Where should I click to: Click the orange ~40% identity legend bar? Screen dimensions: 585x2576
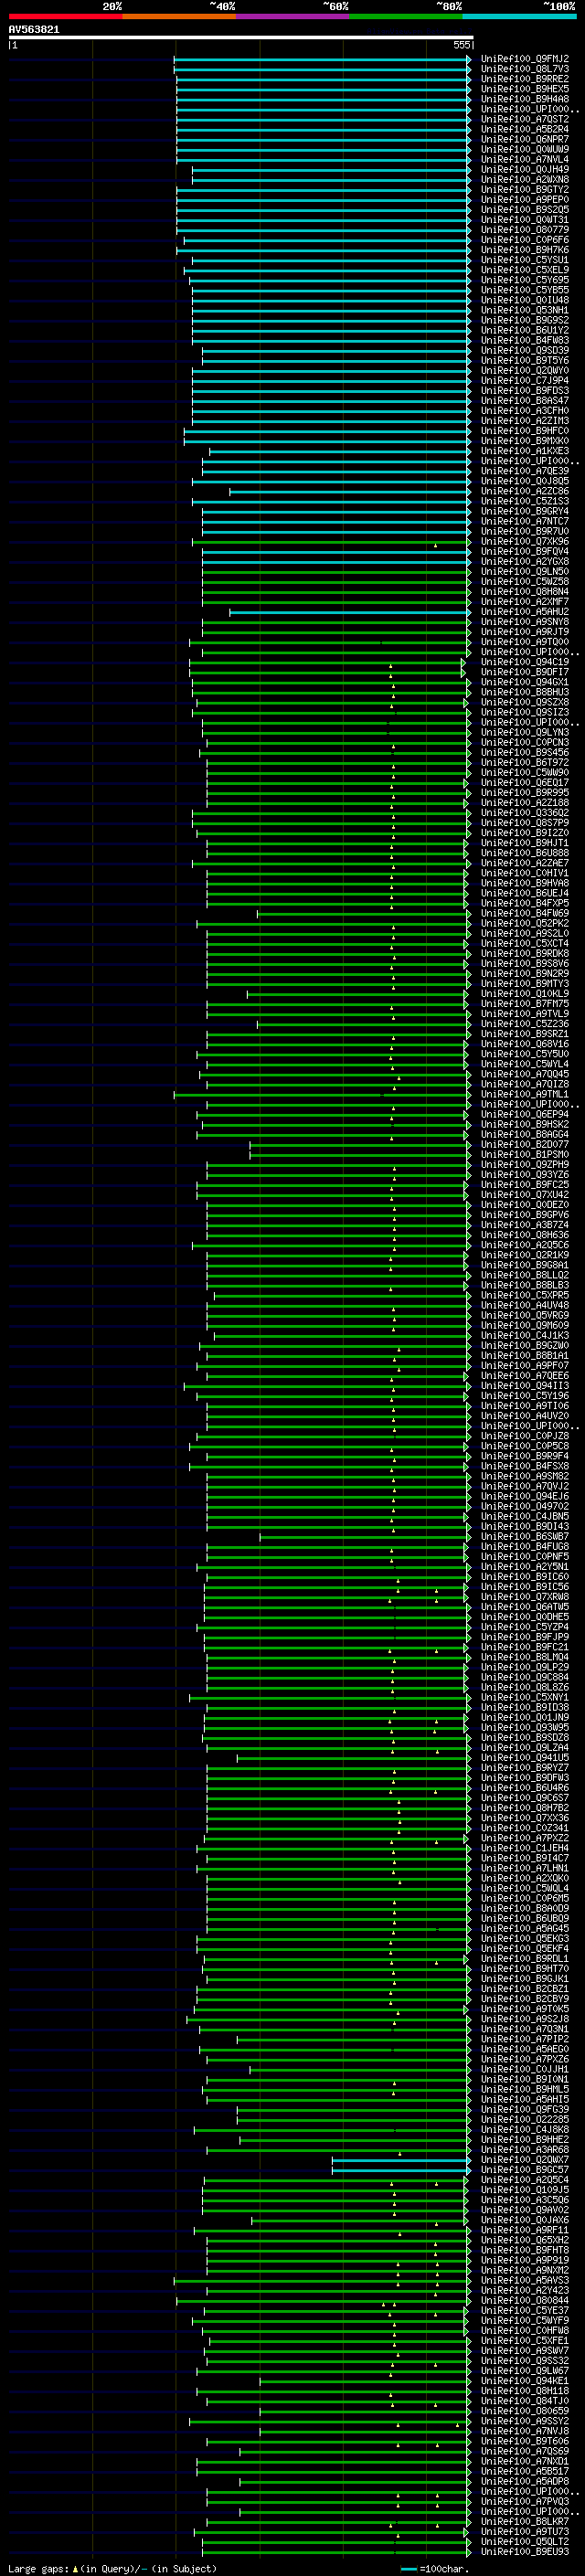click(179, 17)
